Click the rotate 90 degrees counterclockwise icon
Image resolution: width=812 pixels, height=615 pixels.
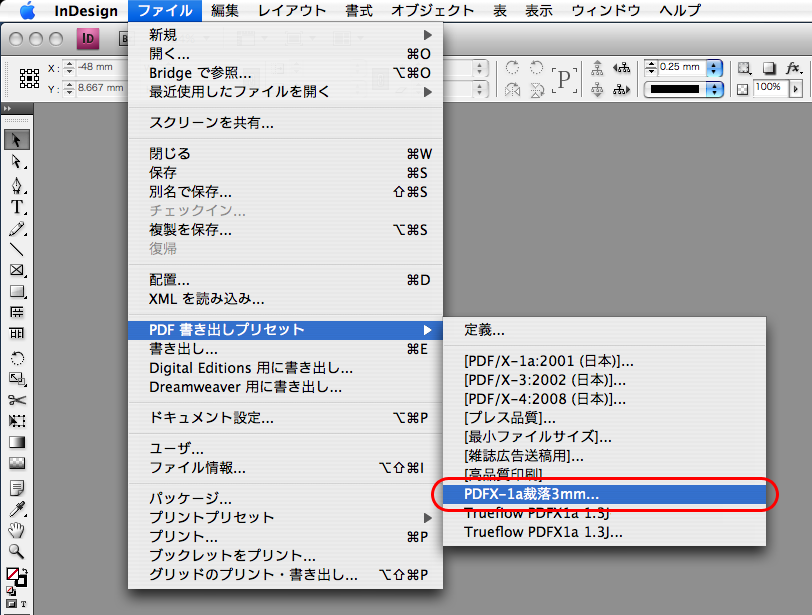coord(536,67)
